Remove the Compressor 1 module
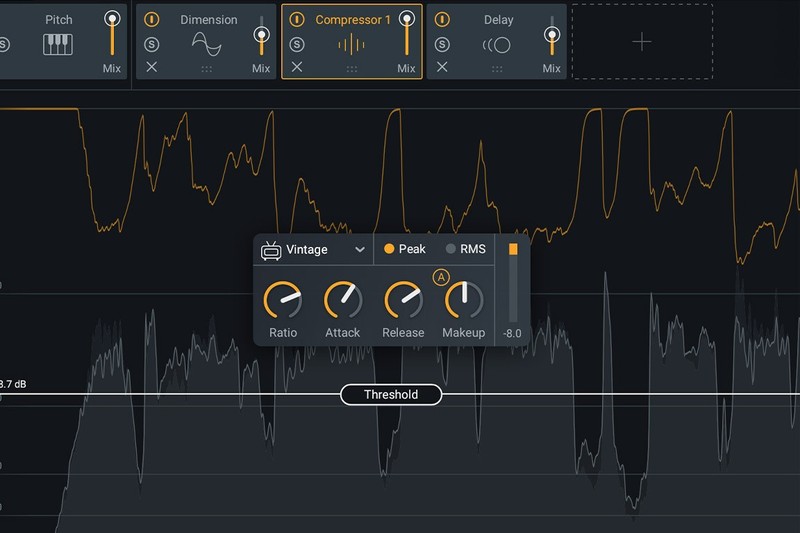This screenshot has height=533, width=800. [296, 67]
